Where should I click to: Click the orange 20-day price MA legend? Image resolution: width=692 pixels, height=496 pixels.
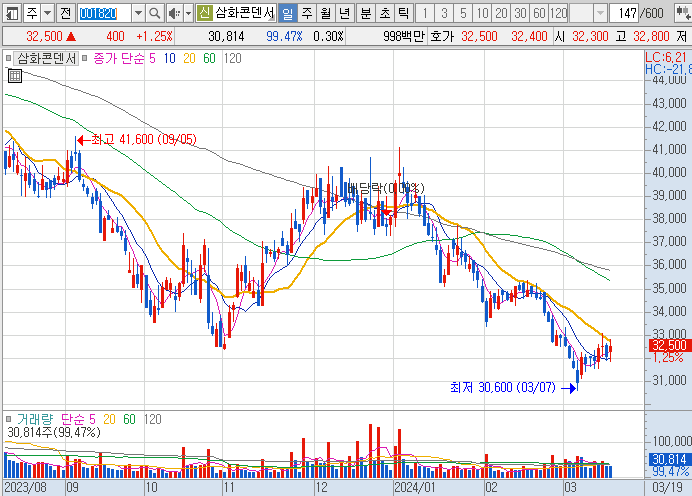189,58
